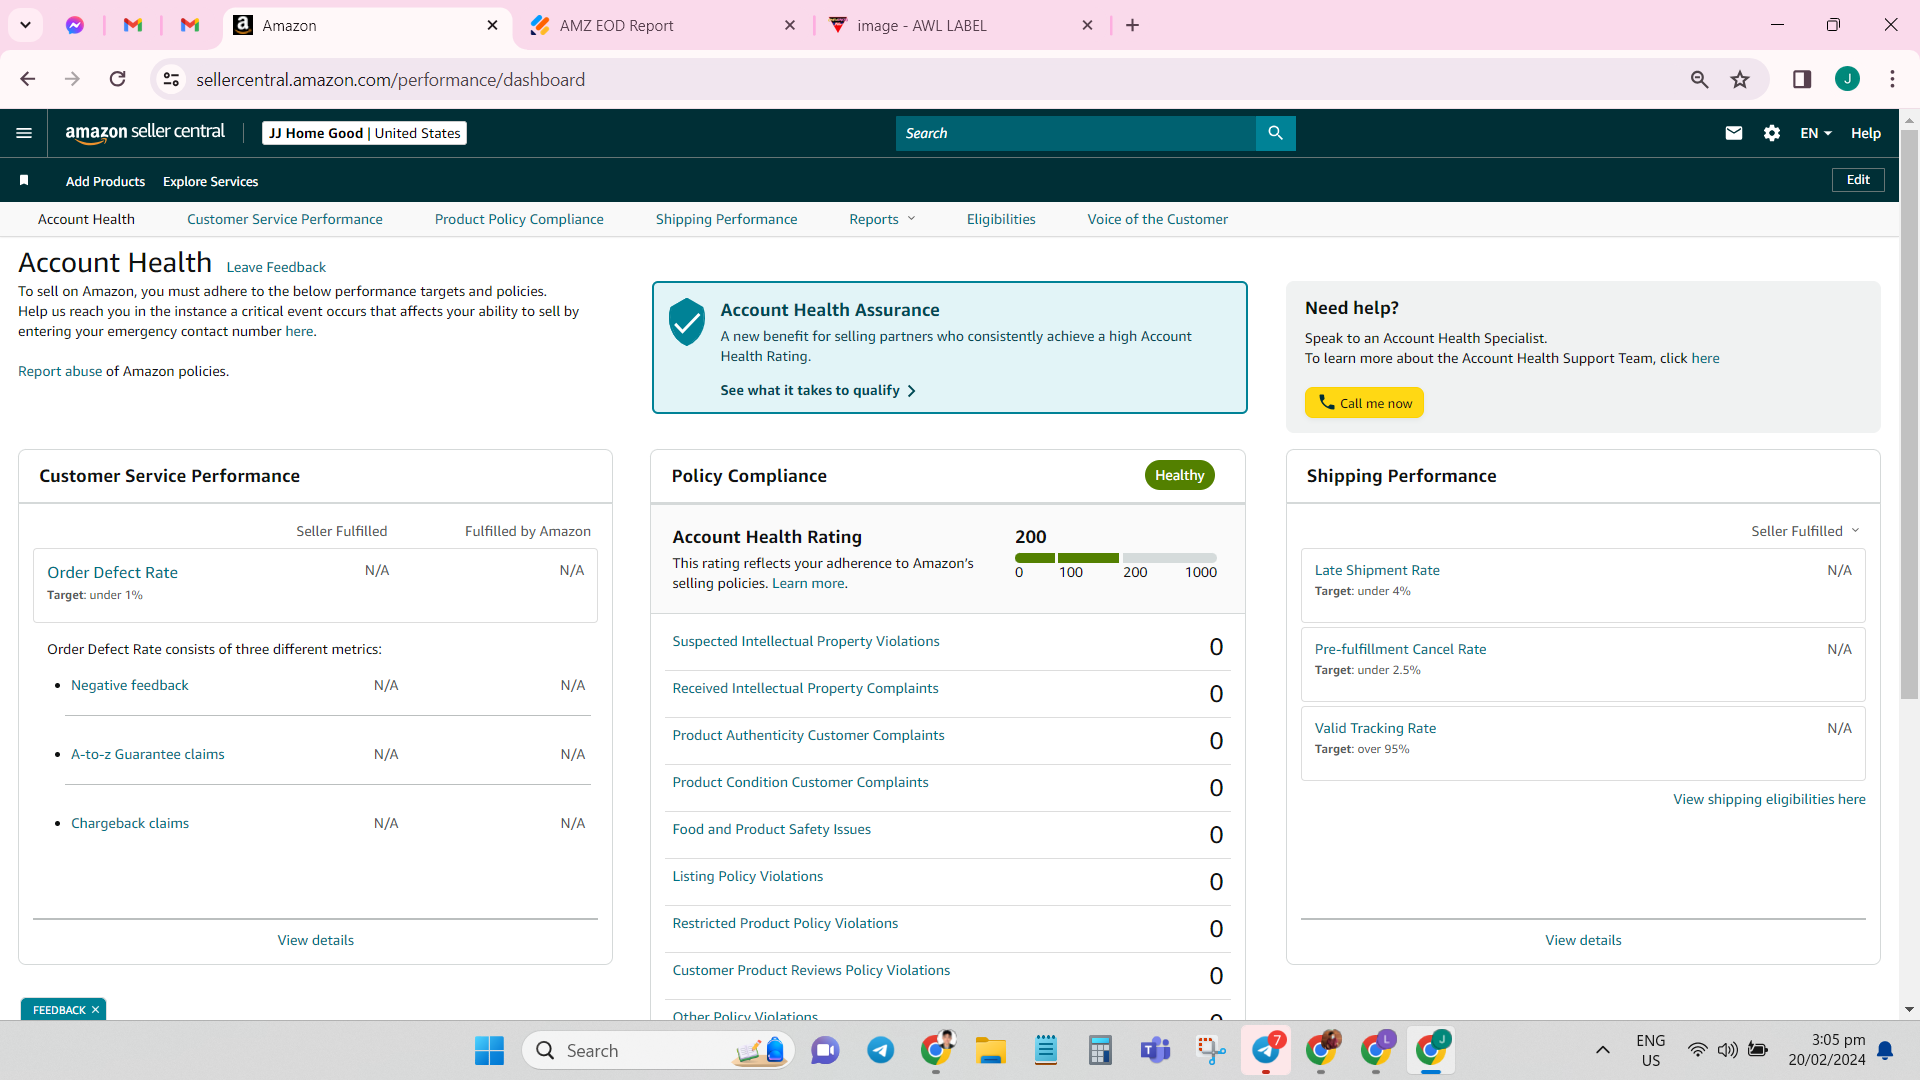The height and width of the screenshot is (1080, 1920).
Task: Open a new browser tab
Action: point(1132,26)
